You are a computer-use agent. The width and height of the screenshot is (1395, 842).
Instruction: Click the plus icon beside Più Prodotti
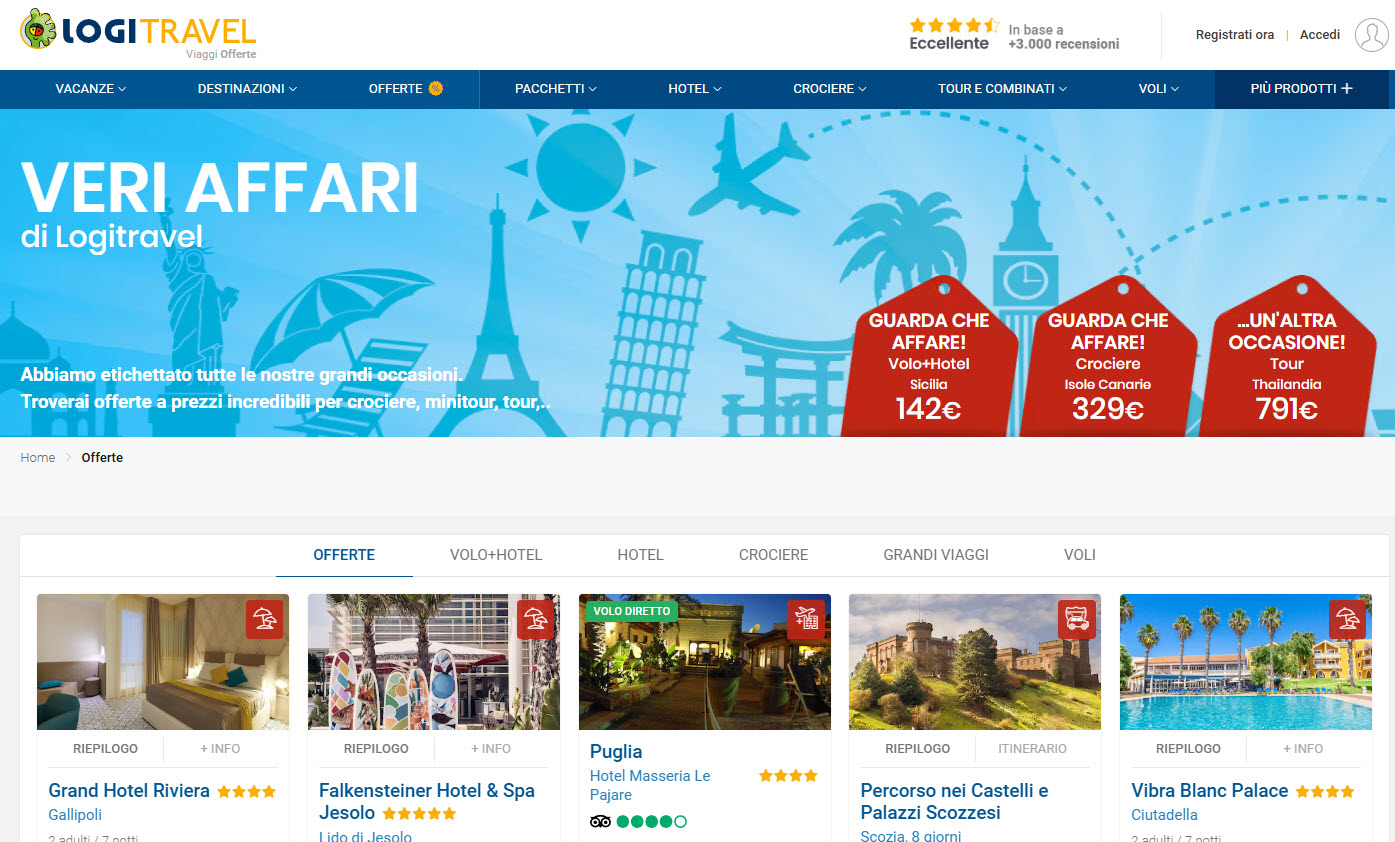(x=1346, y=88)
